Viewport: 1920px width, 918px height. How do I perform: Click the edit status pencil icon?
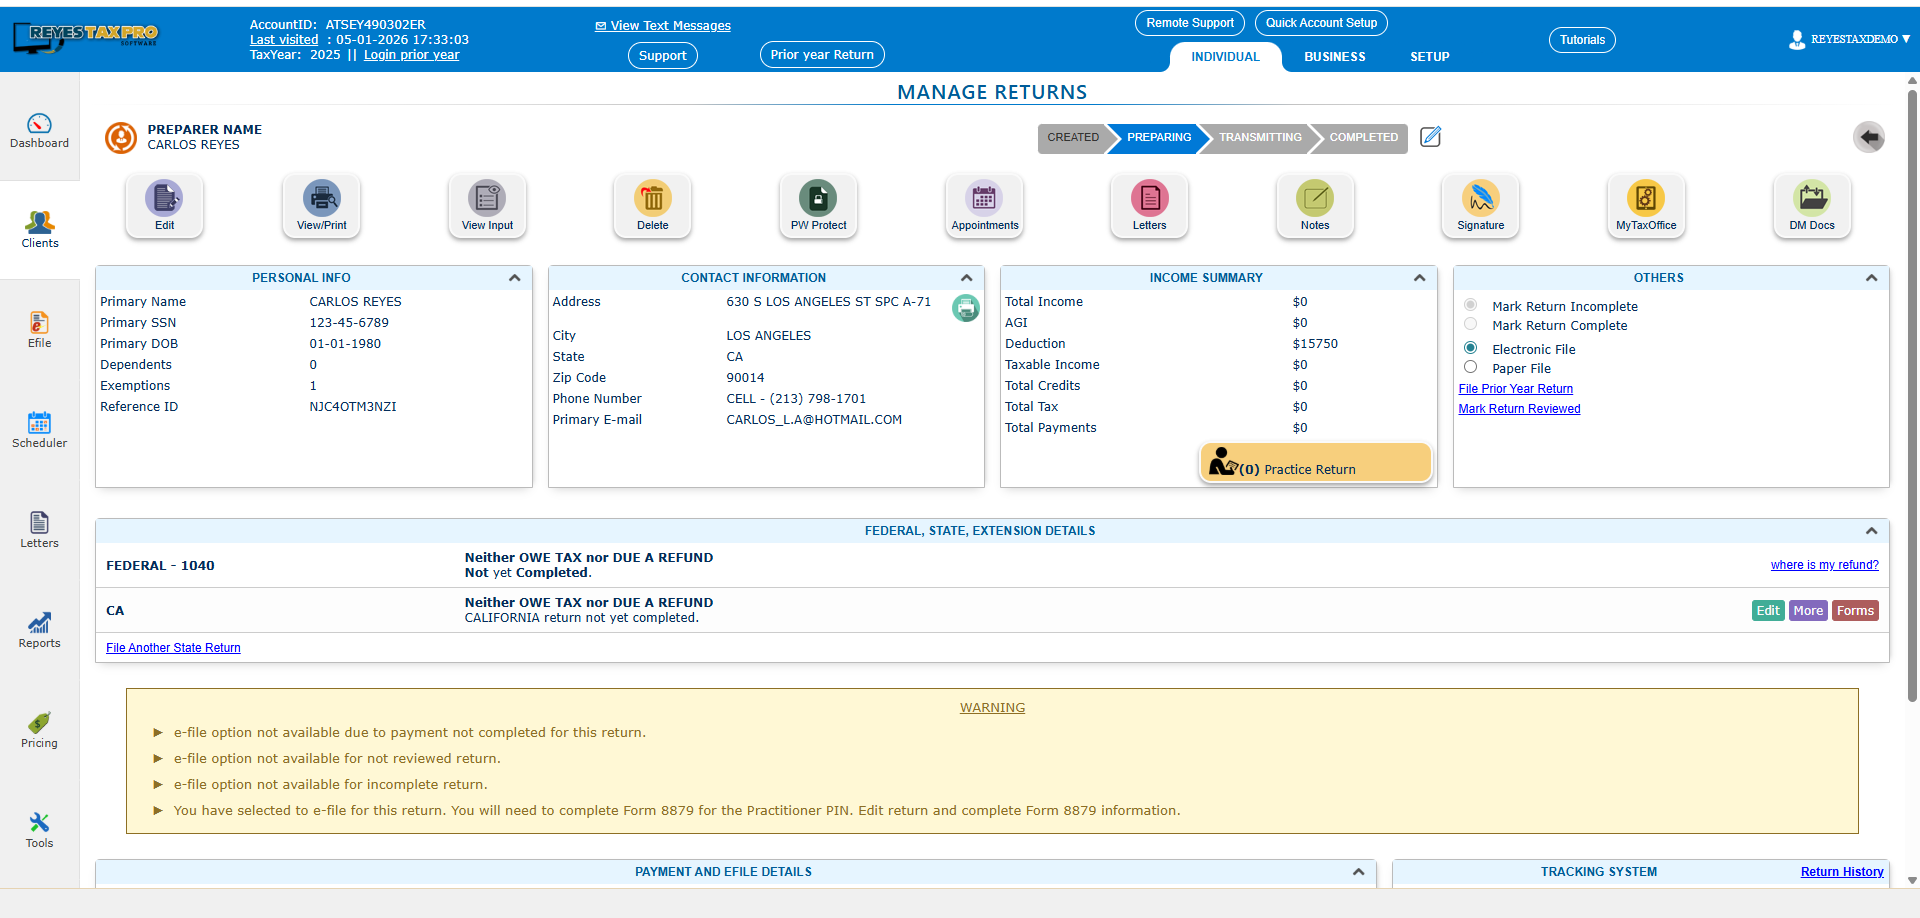[x=1431, y=137]
